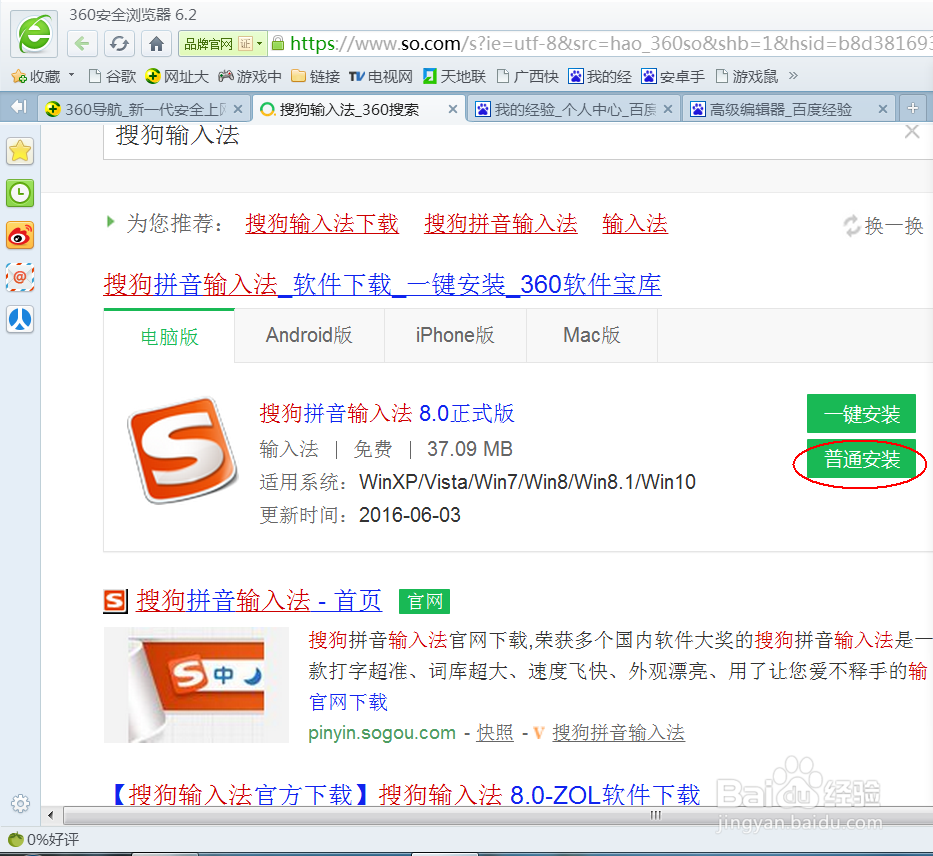Click the 一键安装 button

click(x=861, y=413)
